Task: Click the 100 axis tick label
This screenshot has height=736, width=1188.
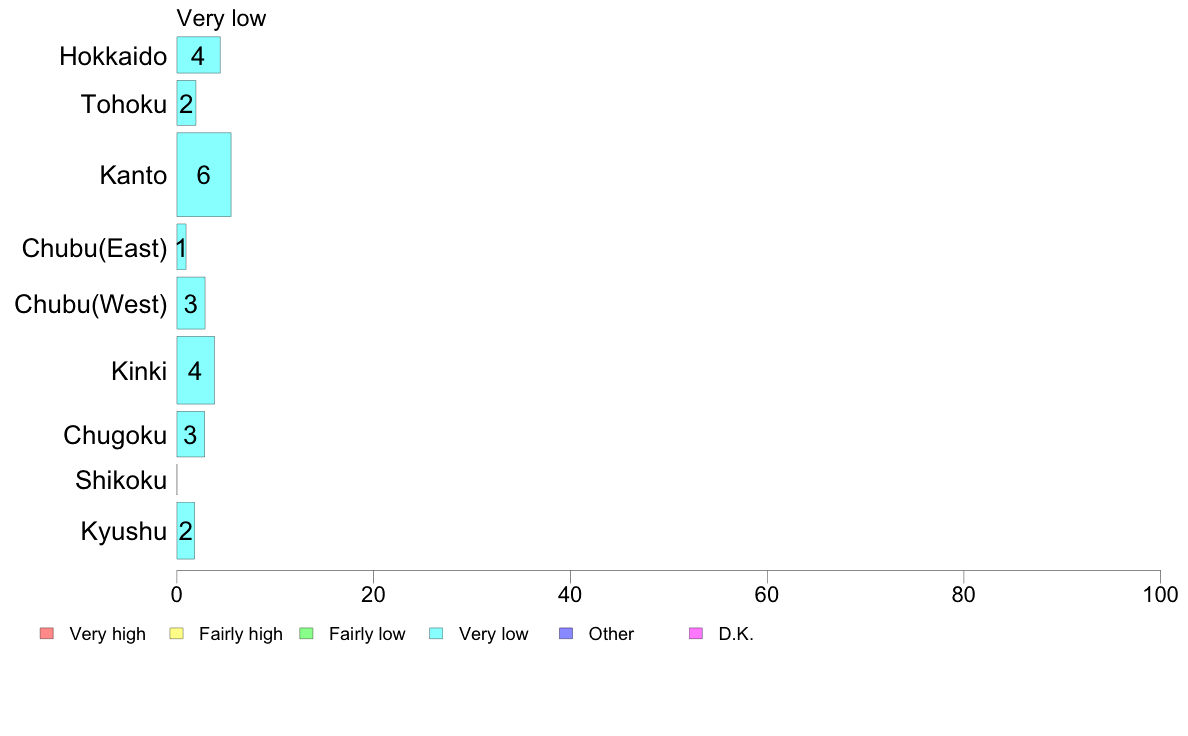Action: [x=1160, y=595]
